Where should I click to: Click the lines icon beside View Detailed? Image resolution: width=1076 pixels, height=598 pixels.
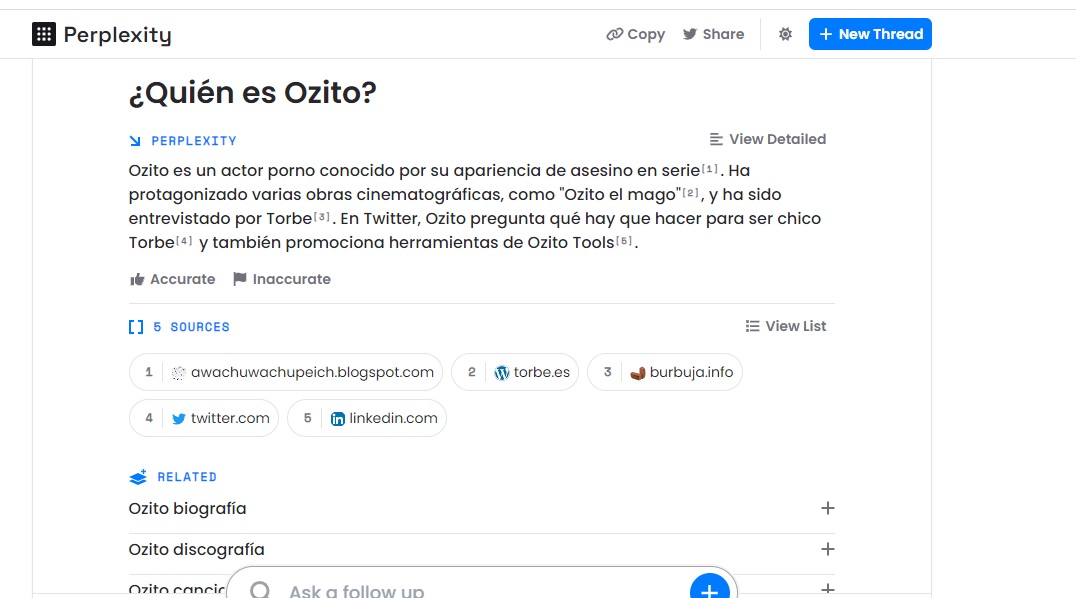coord(716,139)
